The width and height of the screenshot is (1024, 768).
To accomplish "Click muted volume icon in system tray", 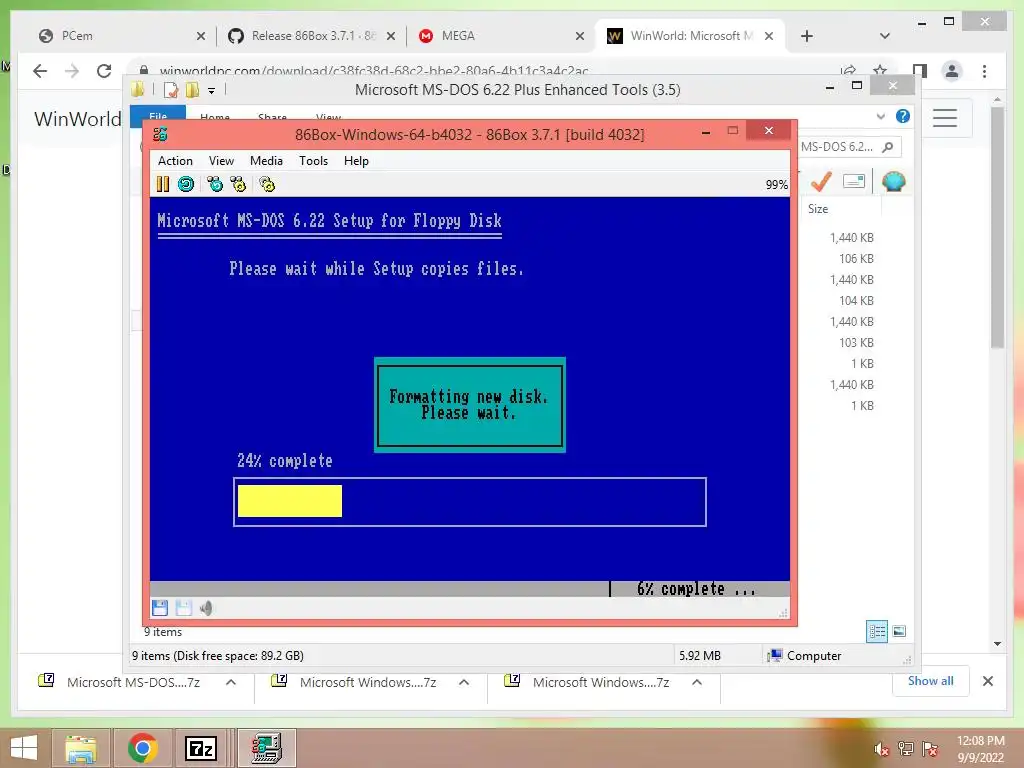I will pos(881,749).
